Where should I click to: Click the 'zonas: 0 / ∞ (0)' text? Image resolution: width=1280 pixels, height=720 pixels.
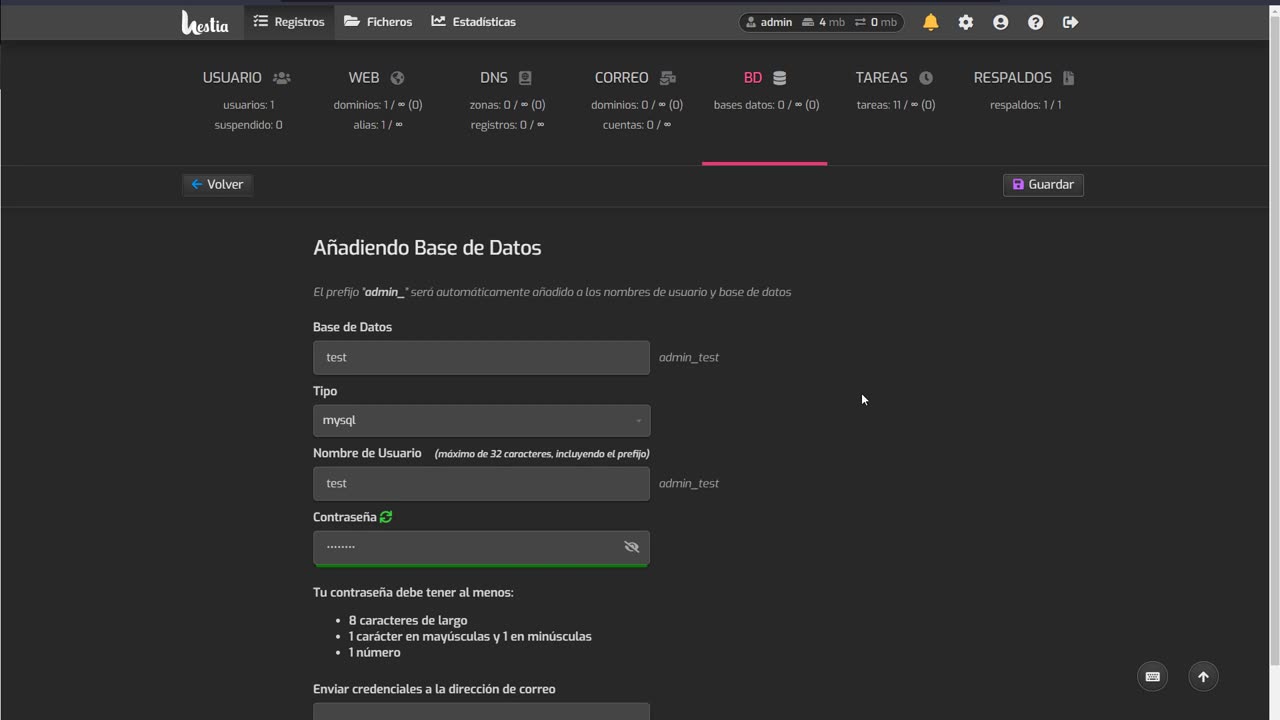point(507,105)
